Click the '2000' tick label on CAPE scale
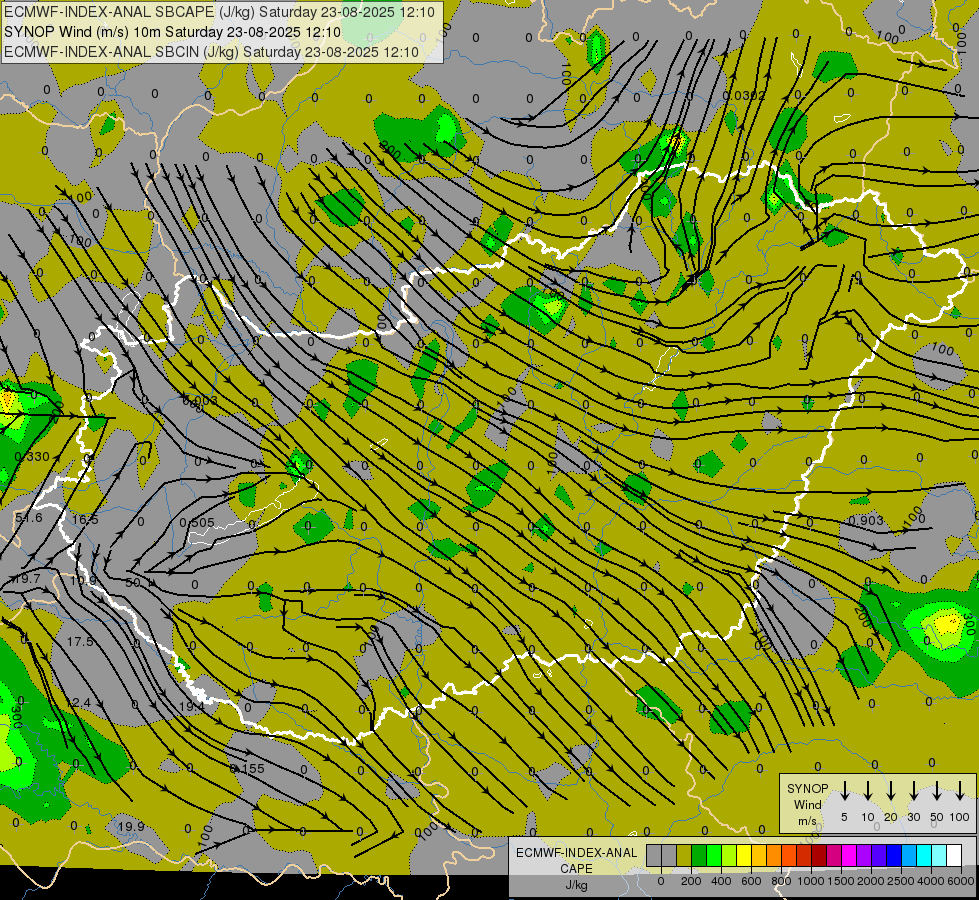 871,881
